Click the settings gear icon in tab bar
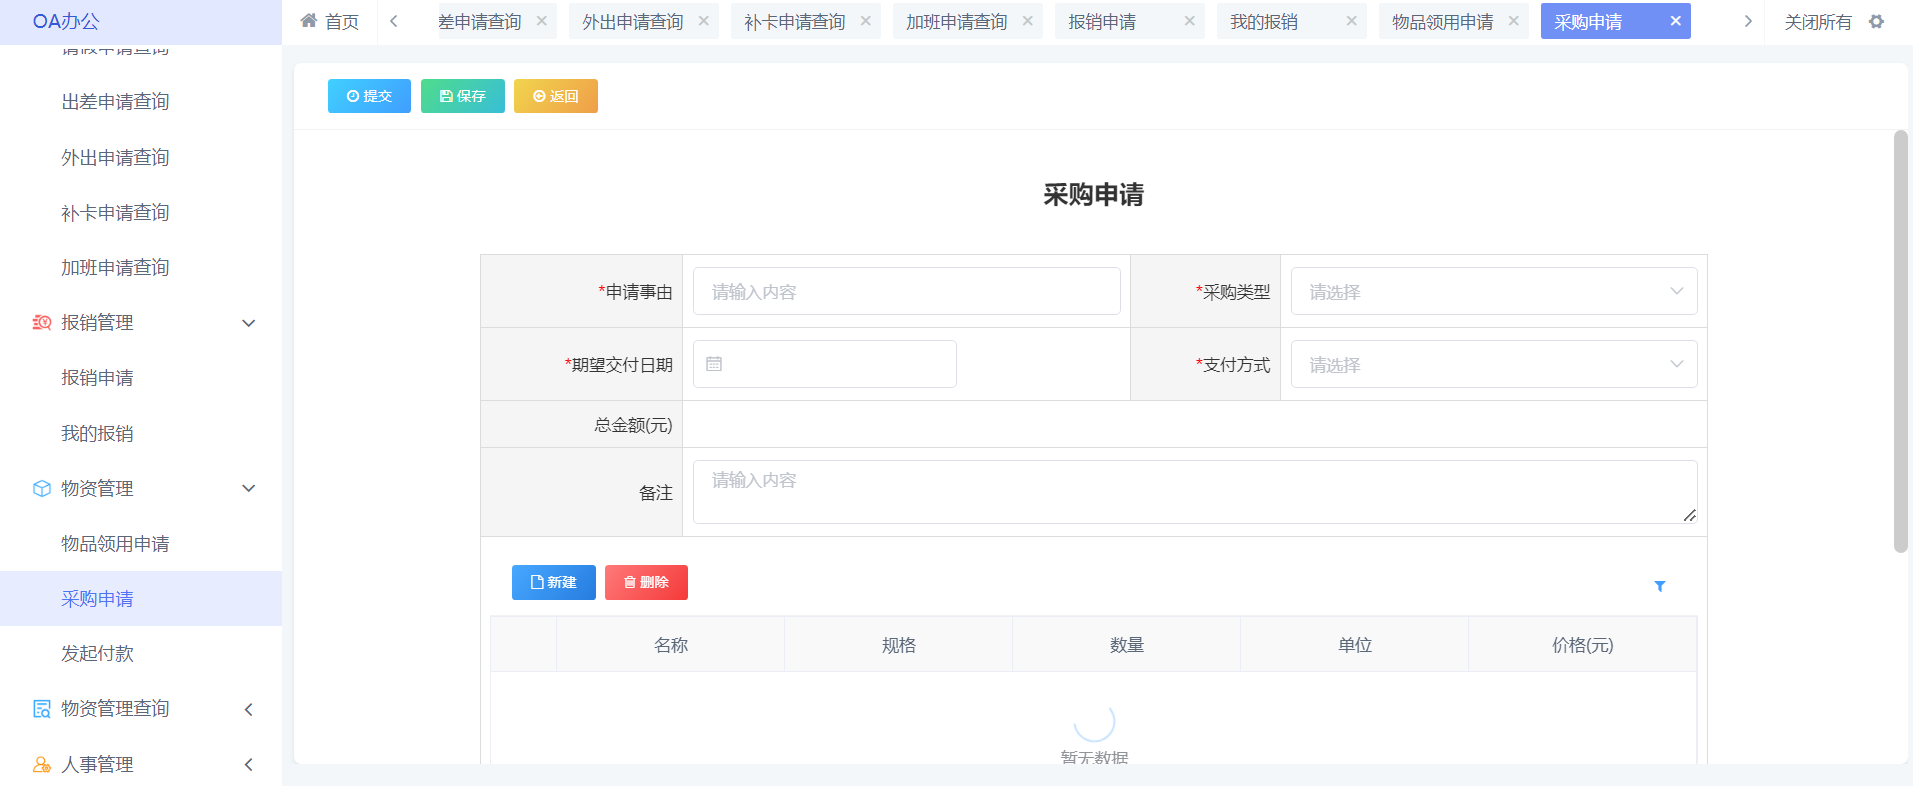 pyautogui.click(x=1876, y=21)
